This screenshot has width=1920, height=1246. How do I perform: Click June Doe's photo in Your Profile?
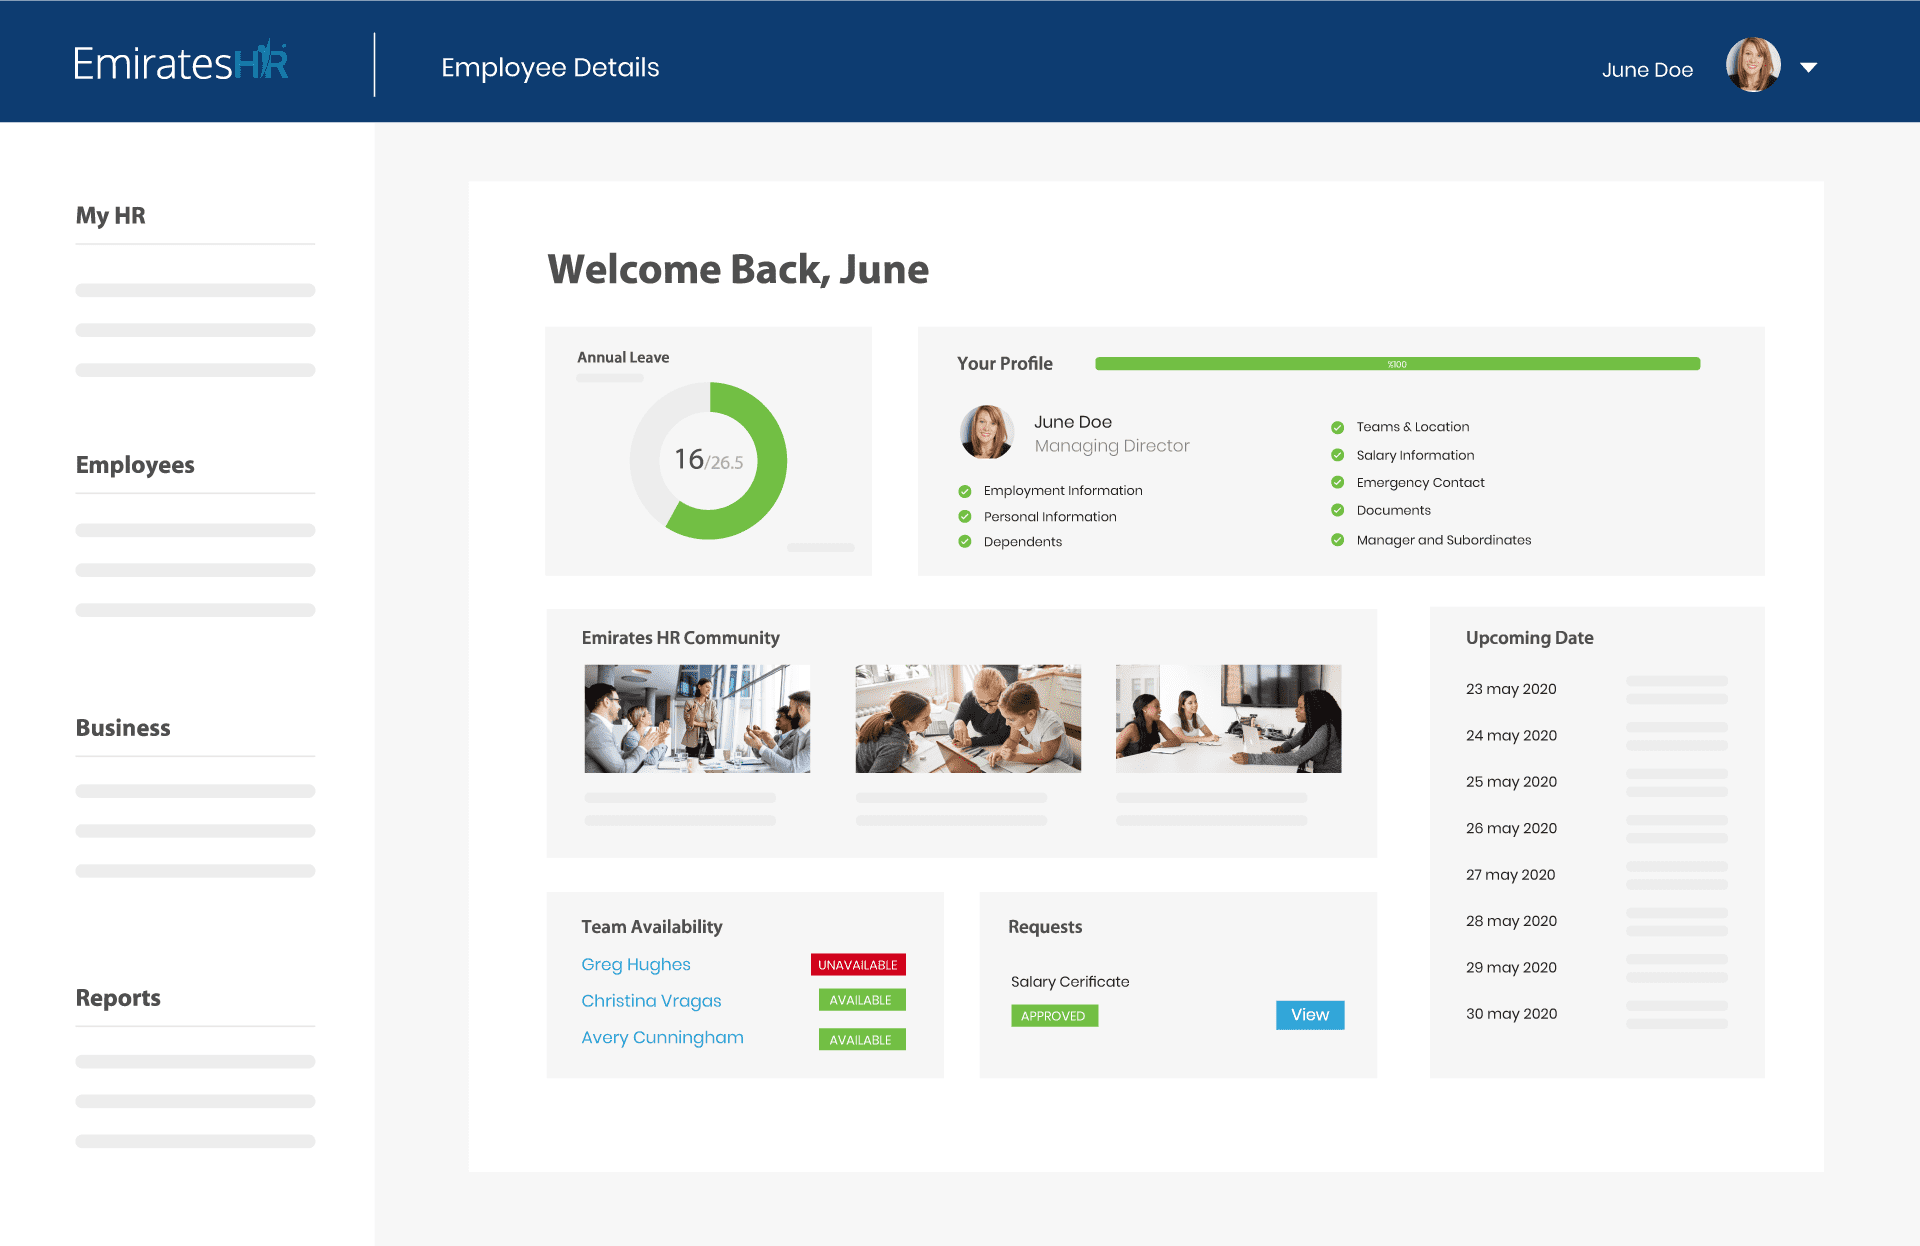click(x=986, y=432)
